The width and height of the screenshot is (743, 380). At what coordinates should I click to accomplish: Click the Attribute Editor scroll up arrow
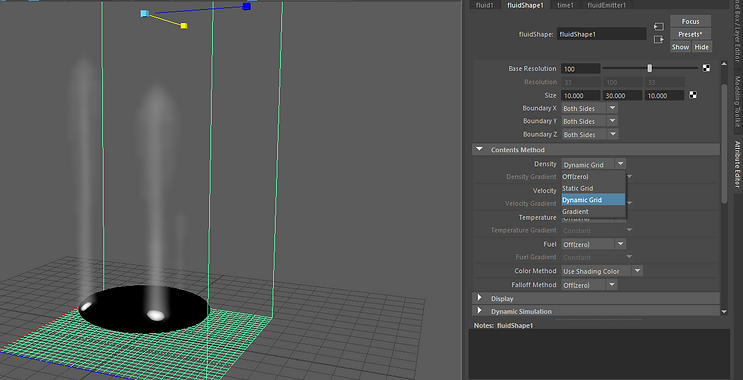pos(724,64)
